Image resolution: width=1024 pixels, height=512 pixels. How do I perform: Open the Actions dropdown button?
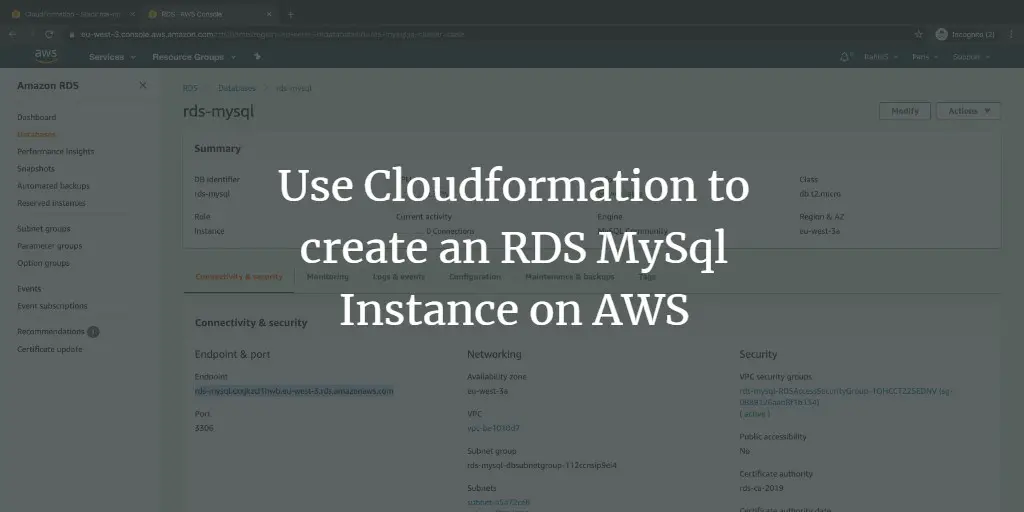pyautogui.click(x=968, y=111)
